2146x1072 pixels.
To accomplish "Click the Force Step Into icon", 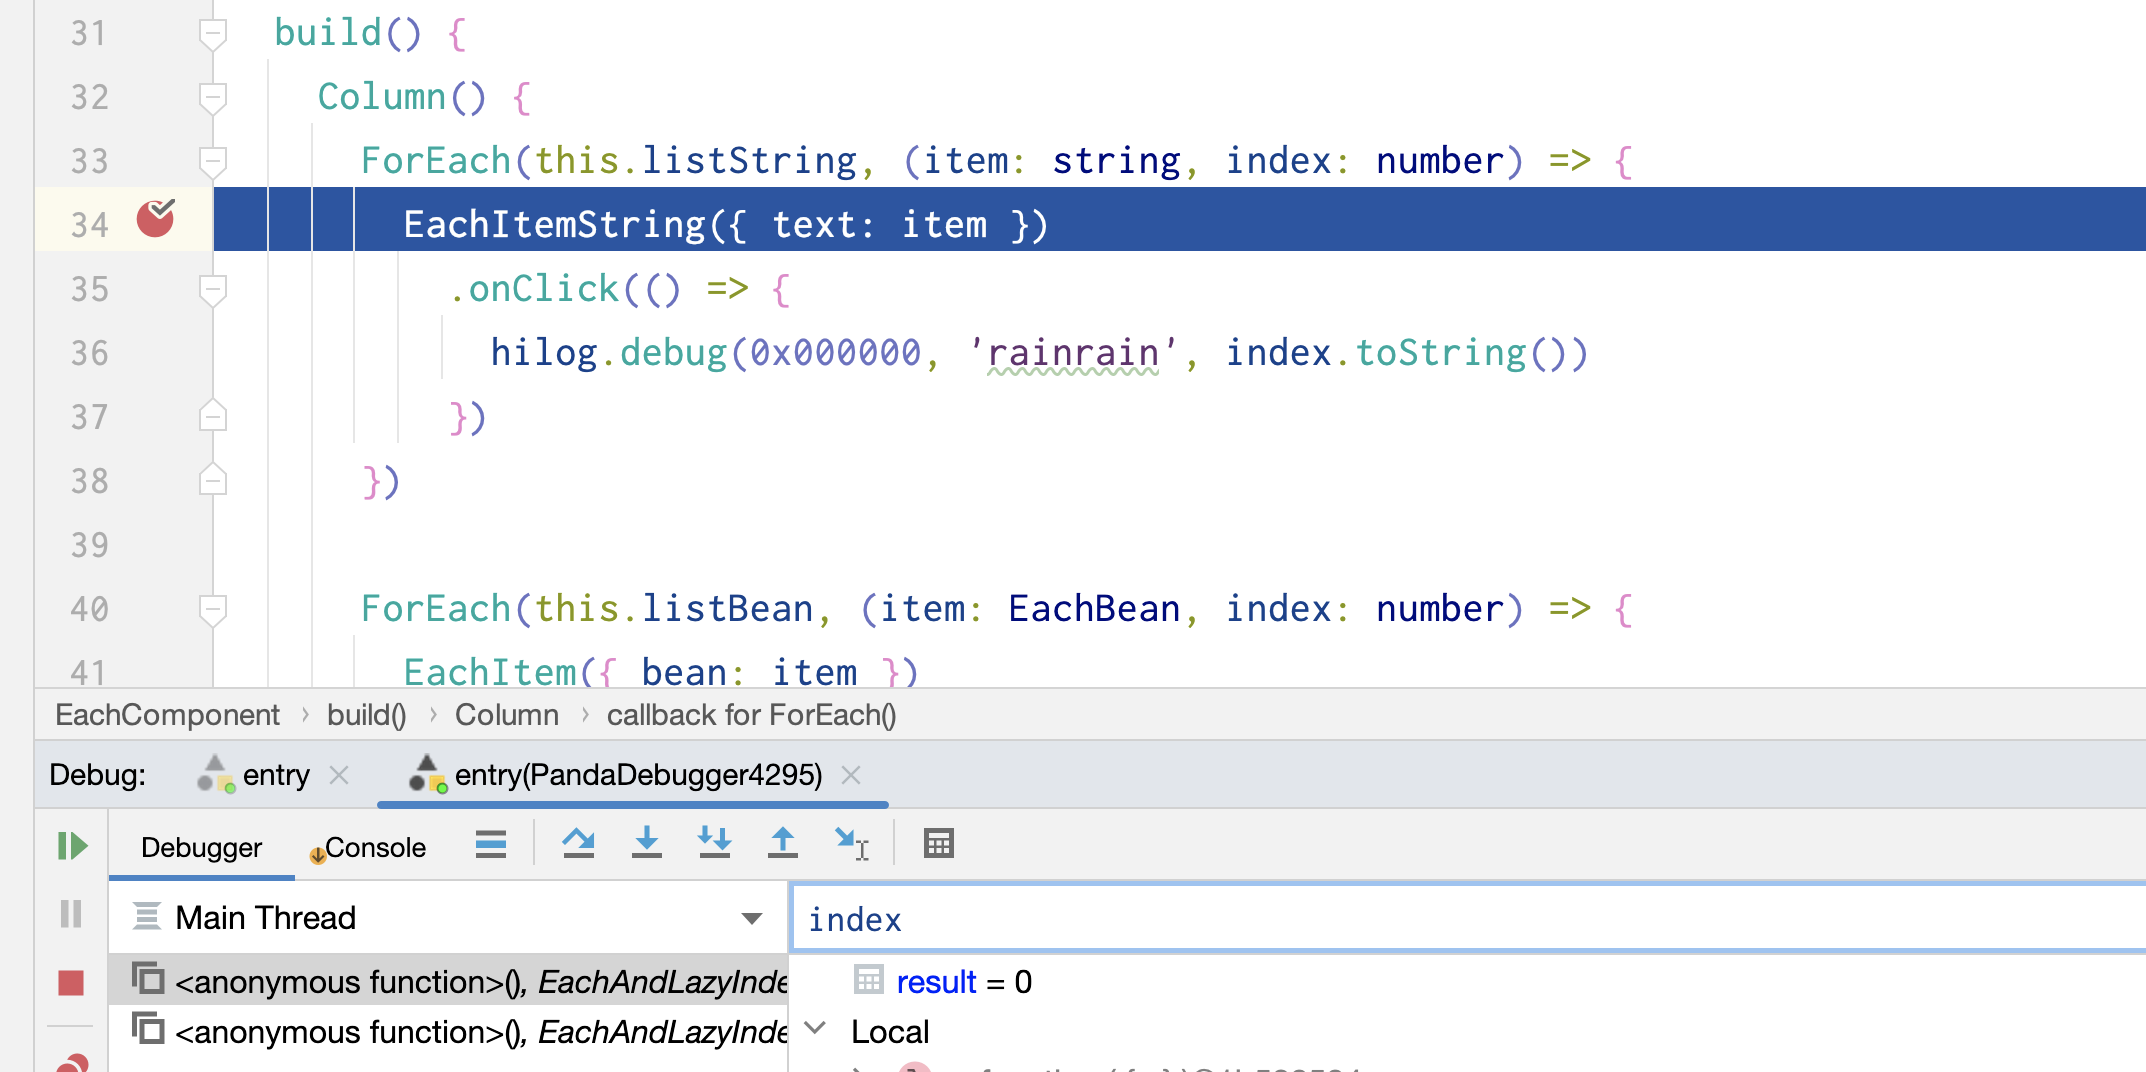I will [714, 843].
